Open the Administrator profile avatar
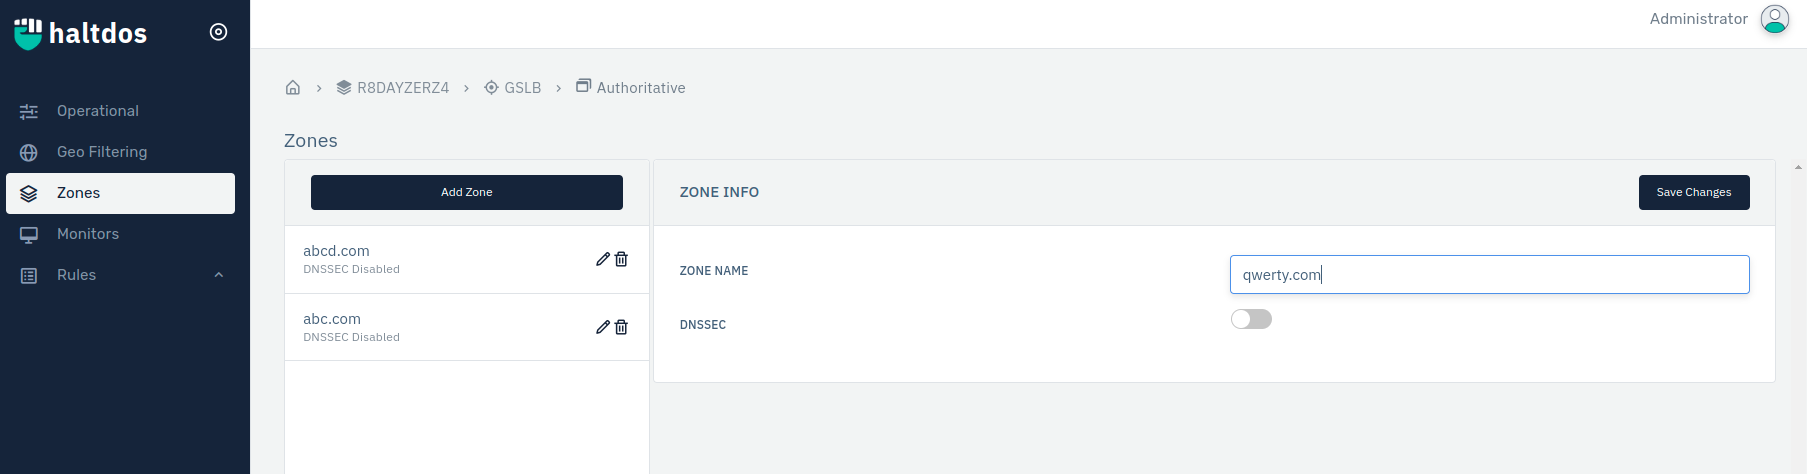 [x=1775, y=19]
